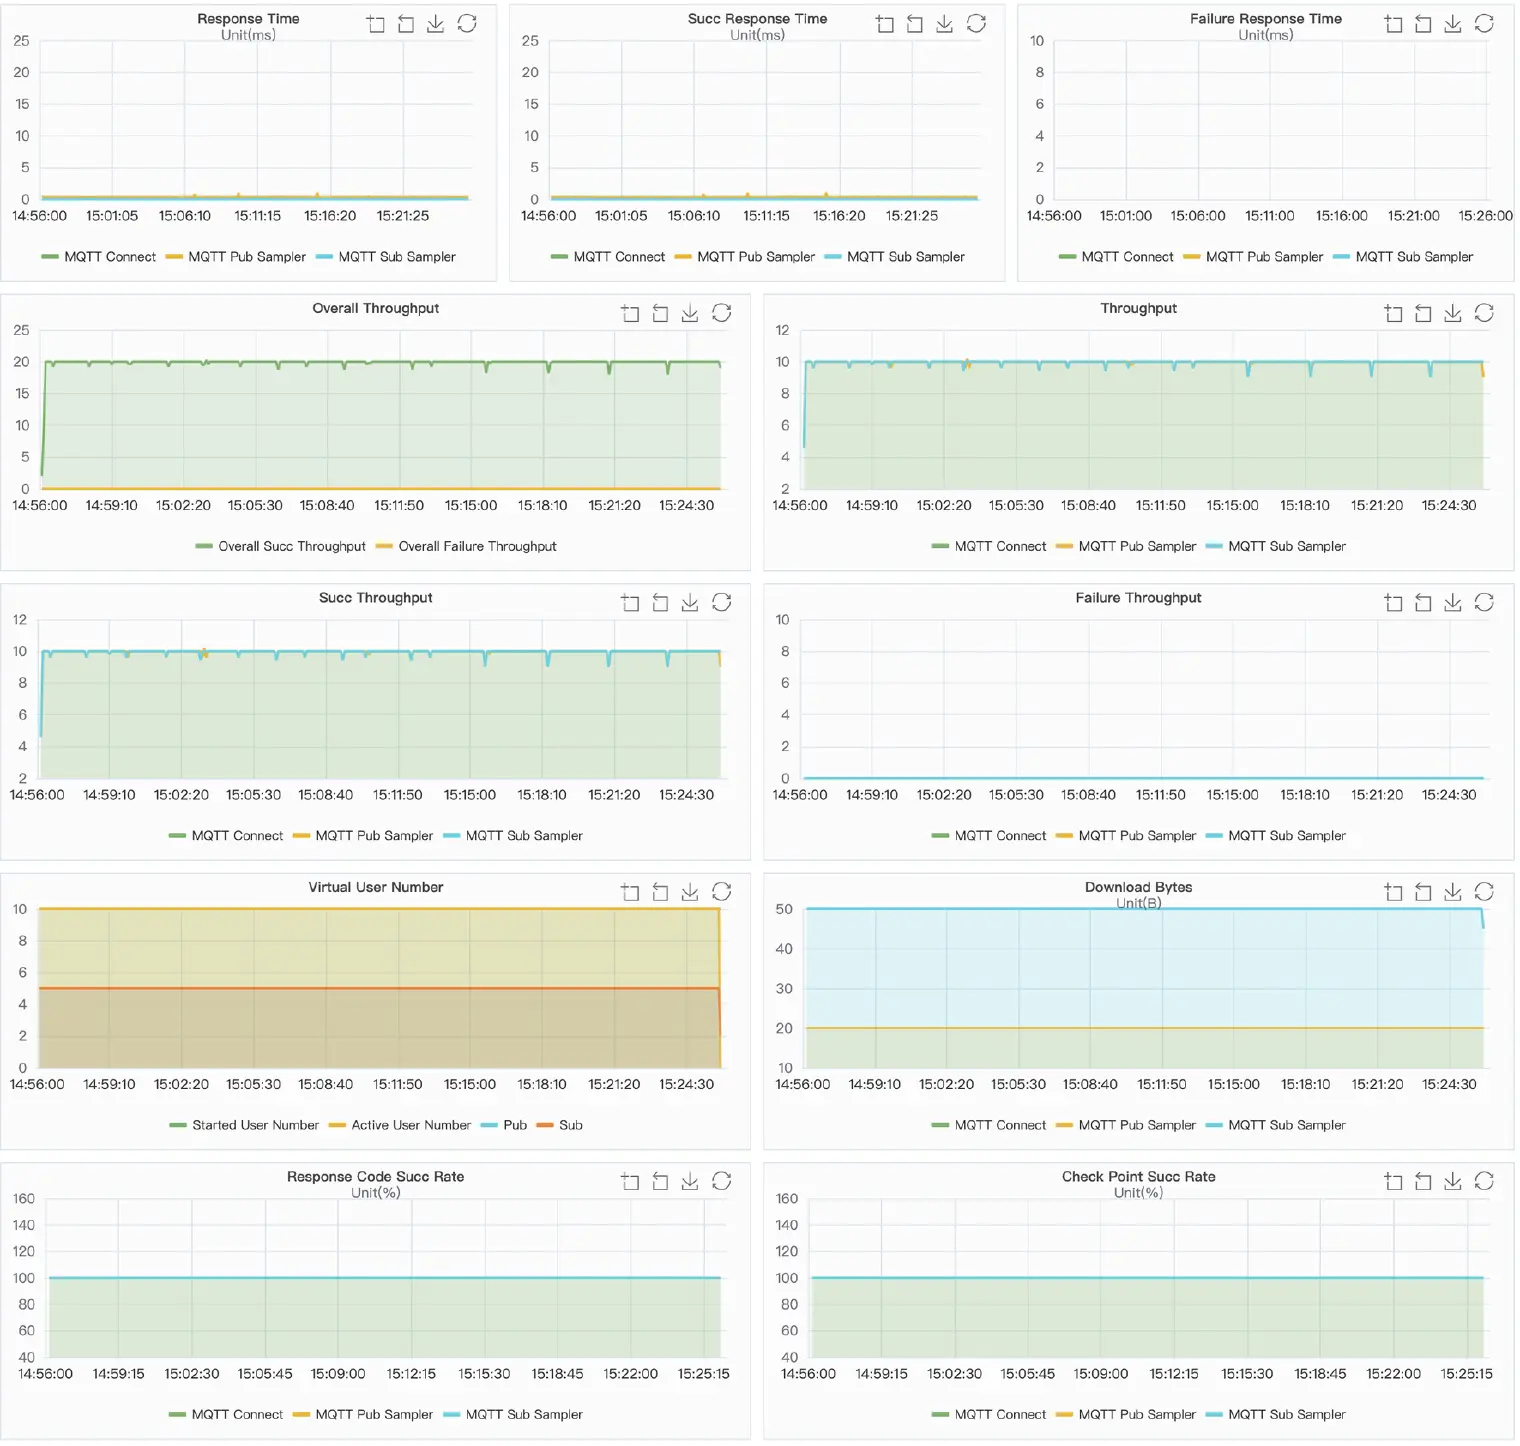Download Check Point Succ Rate chart image
1520x1446 pixels.
[1454, 1182]
